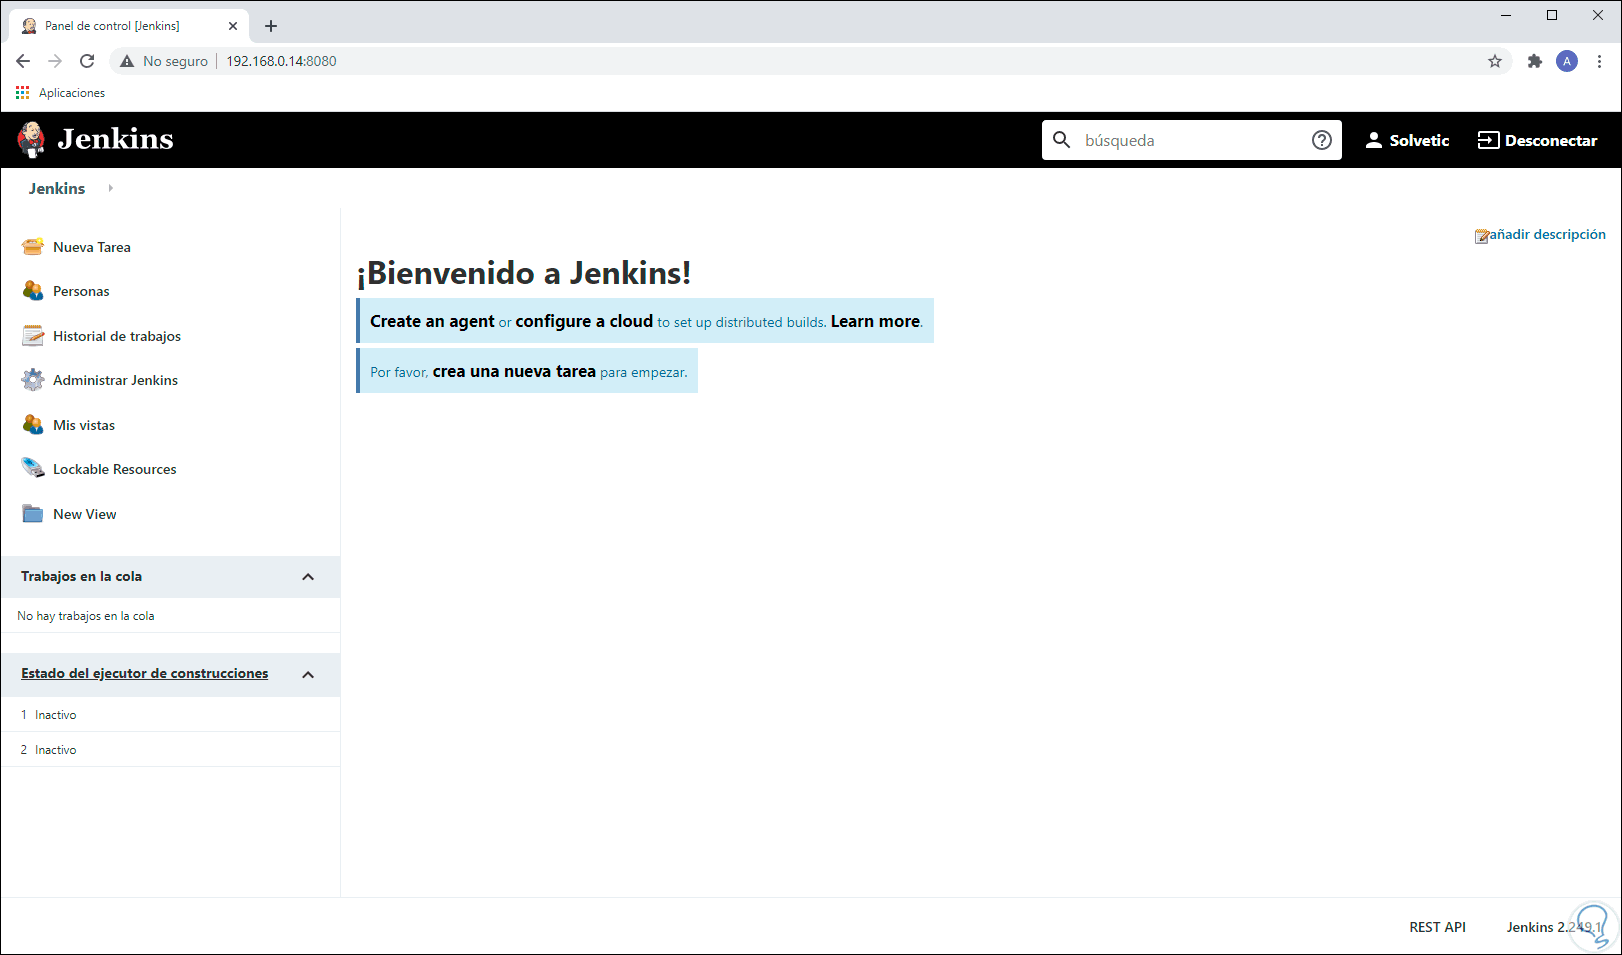The width and height of the screenshot is (1622, 955).
Task: Open Historial de trabajos
Action: (x=117, y=336)
